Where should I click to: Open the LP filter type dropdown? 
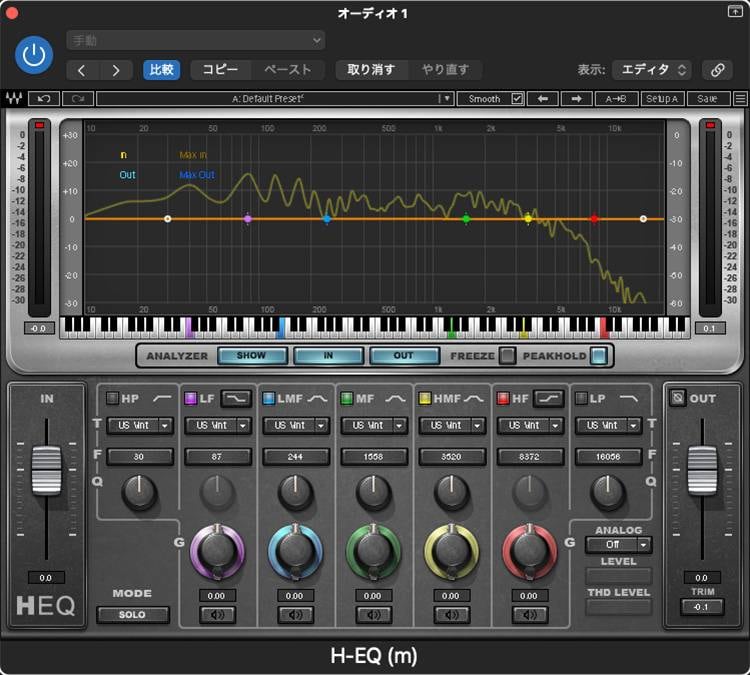point(608,425)
